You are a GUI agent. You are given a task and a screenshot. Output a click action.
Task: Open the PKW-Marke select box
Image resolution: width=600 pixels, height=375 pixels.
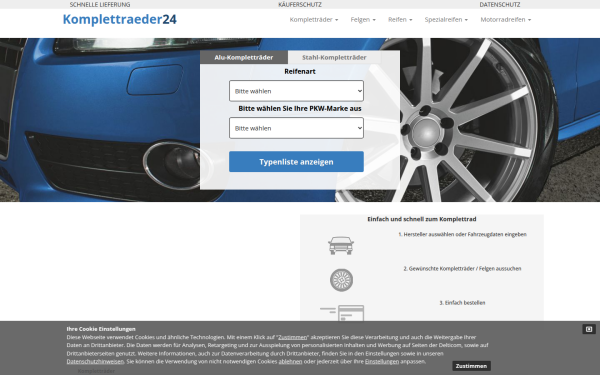(297, 128)
